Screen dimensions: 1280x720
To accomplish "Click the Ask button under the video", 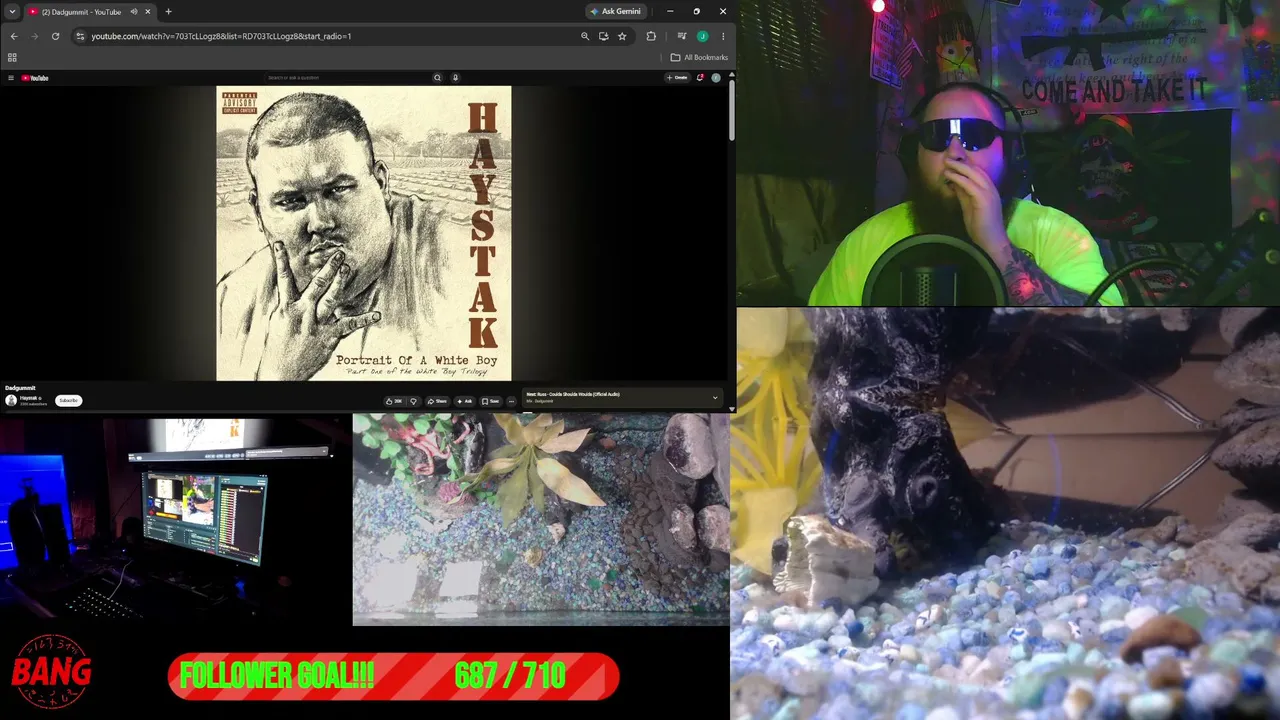I will point(464,401).
